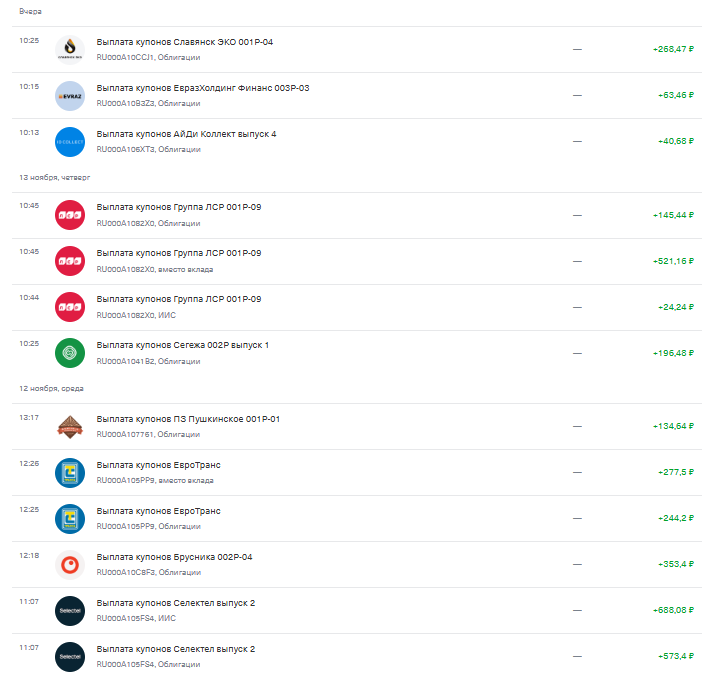727x678 pixels.
Task: Click the ПЗ Пушкинское diamond logo icon
Action: [70, 427]
